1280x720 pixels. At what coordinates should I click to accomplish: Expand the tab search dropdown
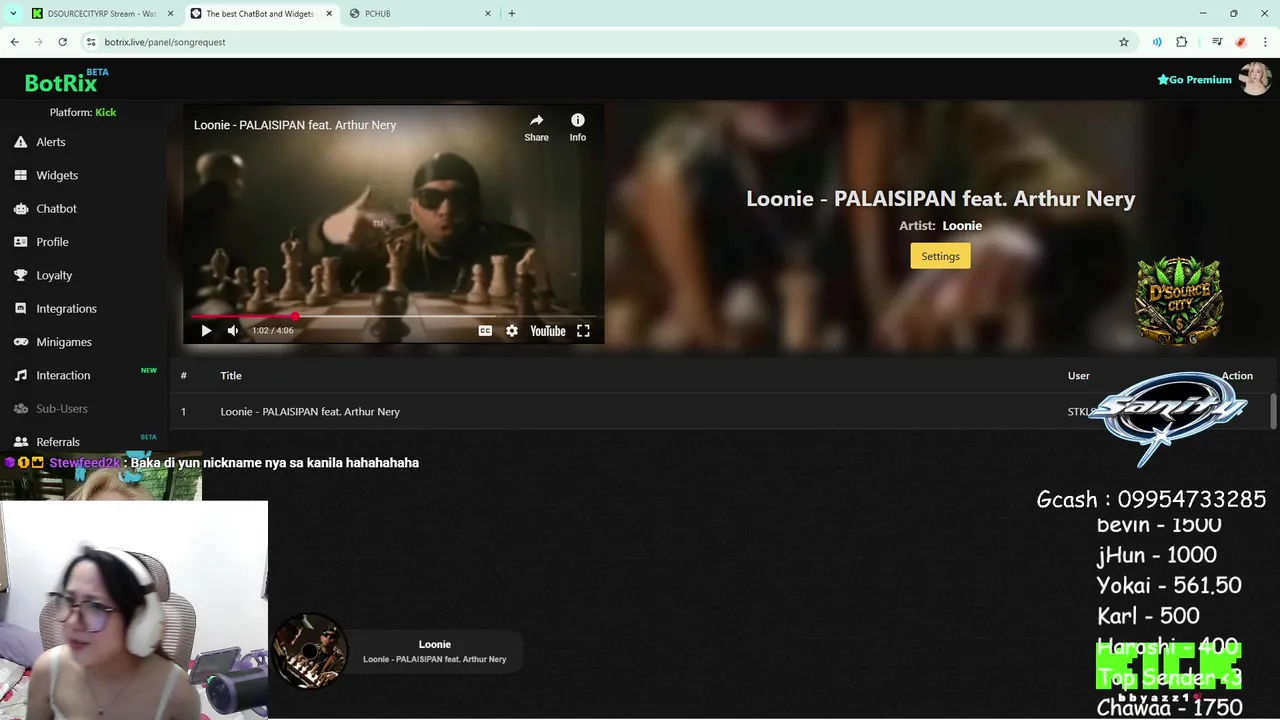click(x=13, y=14)
